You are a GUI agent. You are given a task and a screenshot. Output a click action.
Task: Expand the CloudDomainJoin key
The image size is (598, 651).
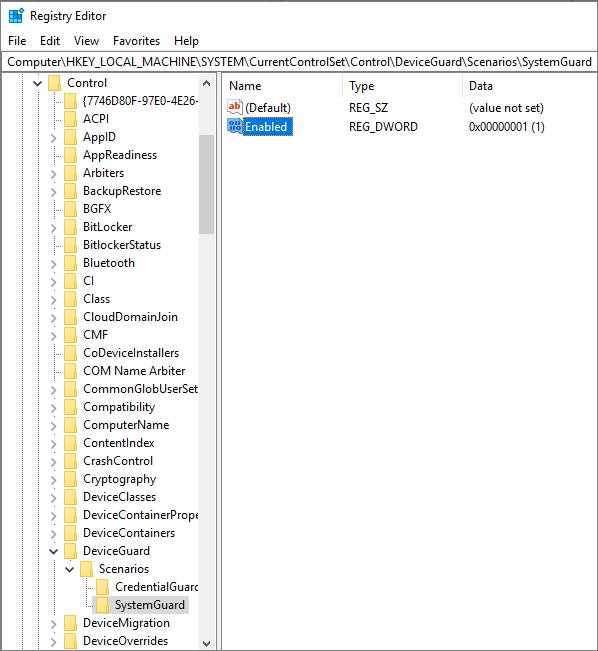click(x=54, y=317)
